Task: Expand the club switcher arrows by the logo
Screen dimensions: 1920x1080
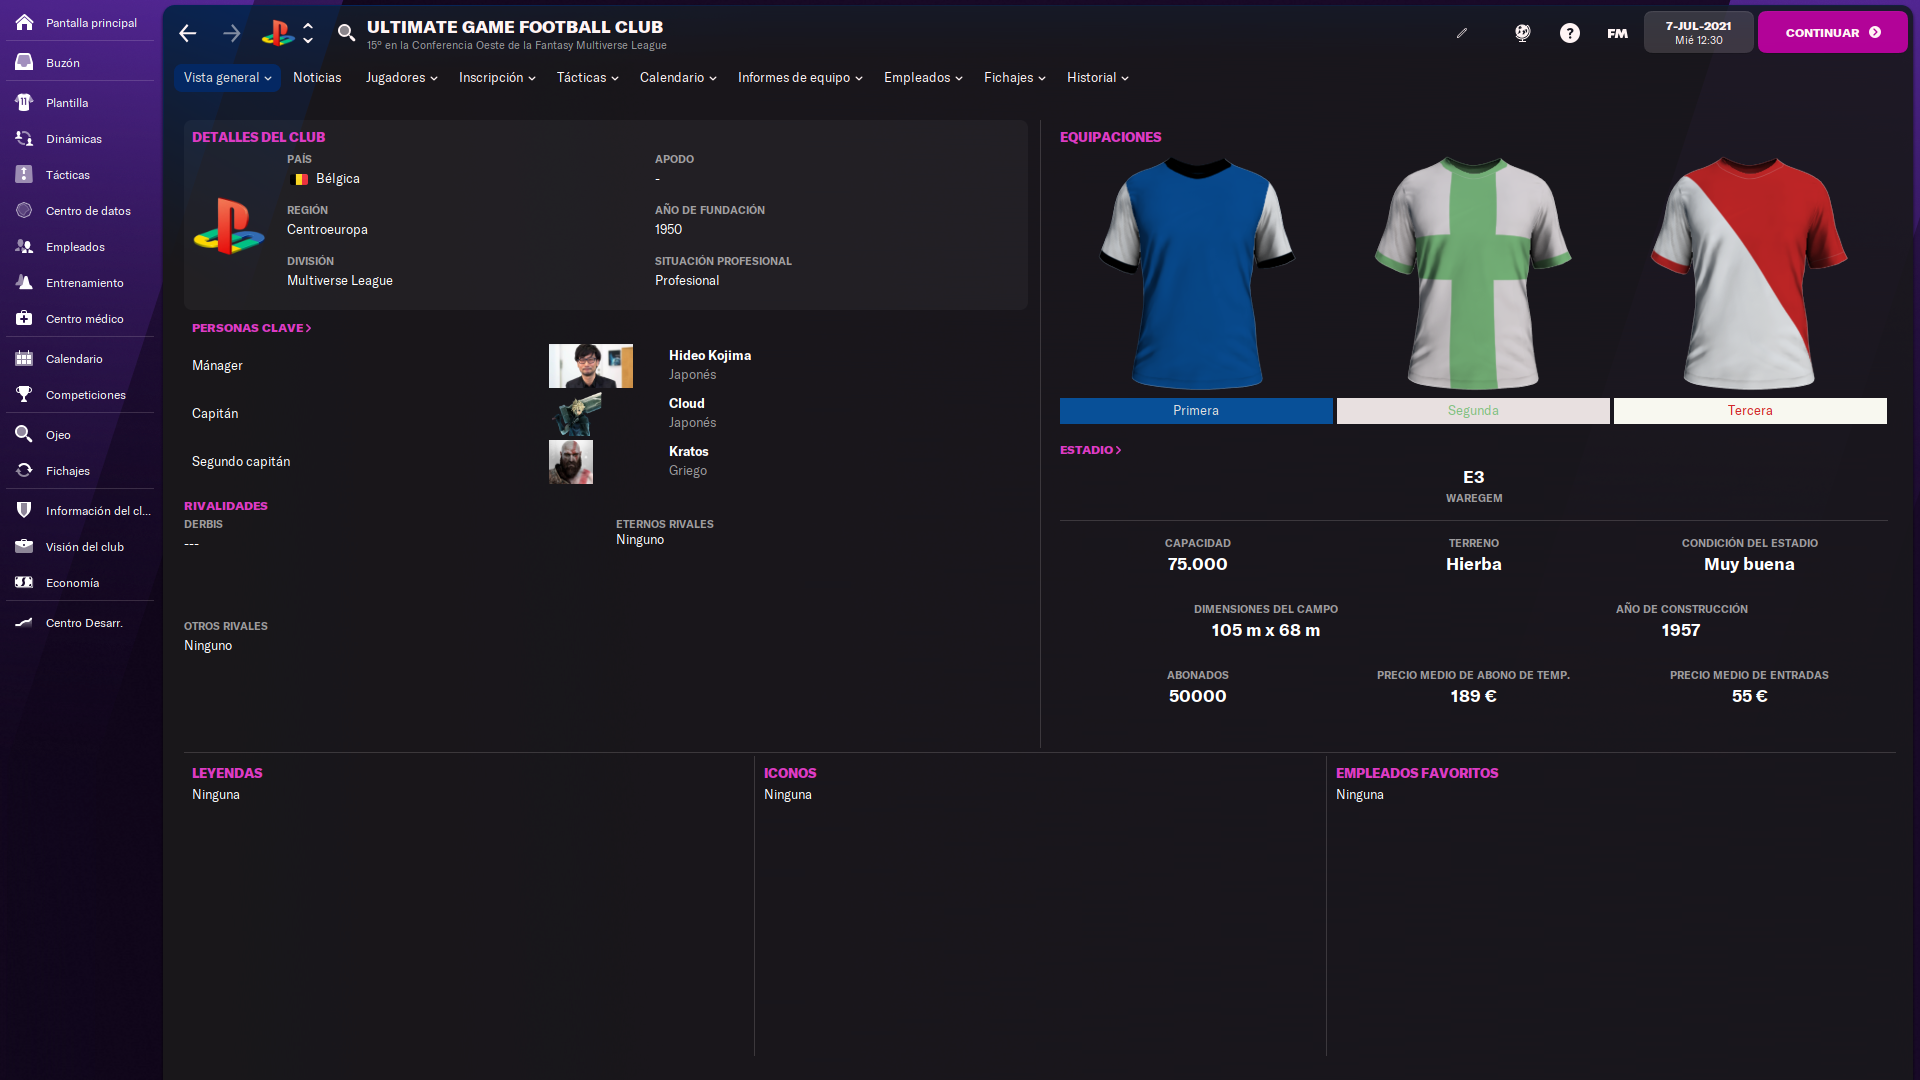Action: [x=308, y=33]
